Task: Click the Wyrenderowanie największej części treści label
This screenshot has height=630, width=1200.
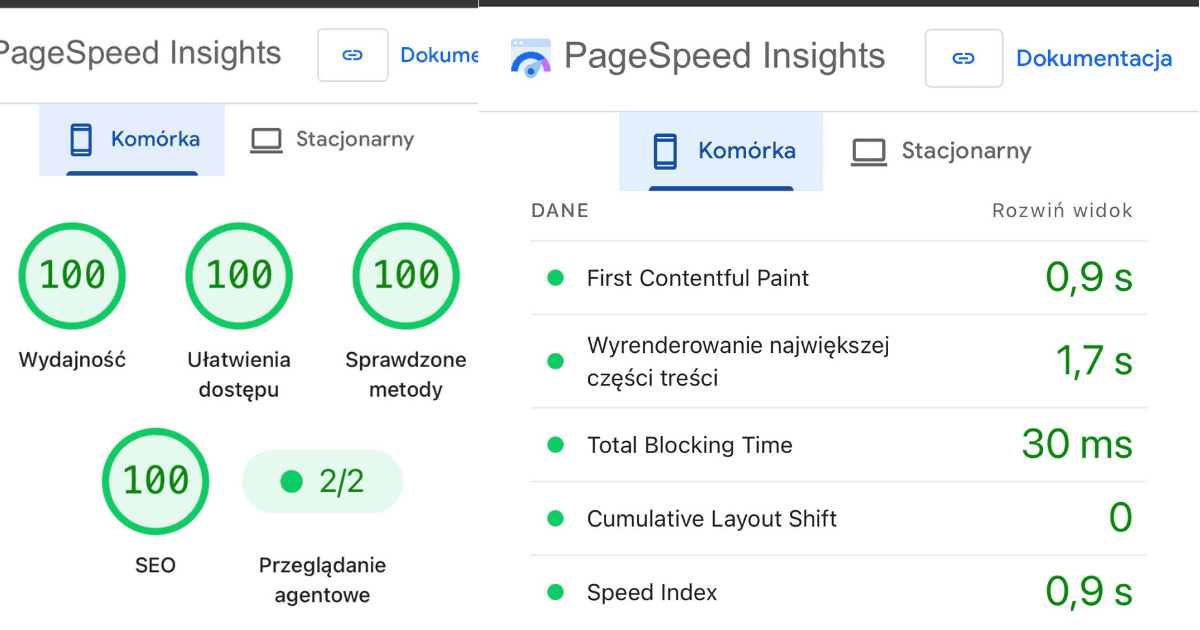Action: [x=738, y=361]
